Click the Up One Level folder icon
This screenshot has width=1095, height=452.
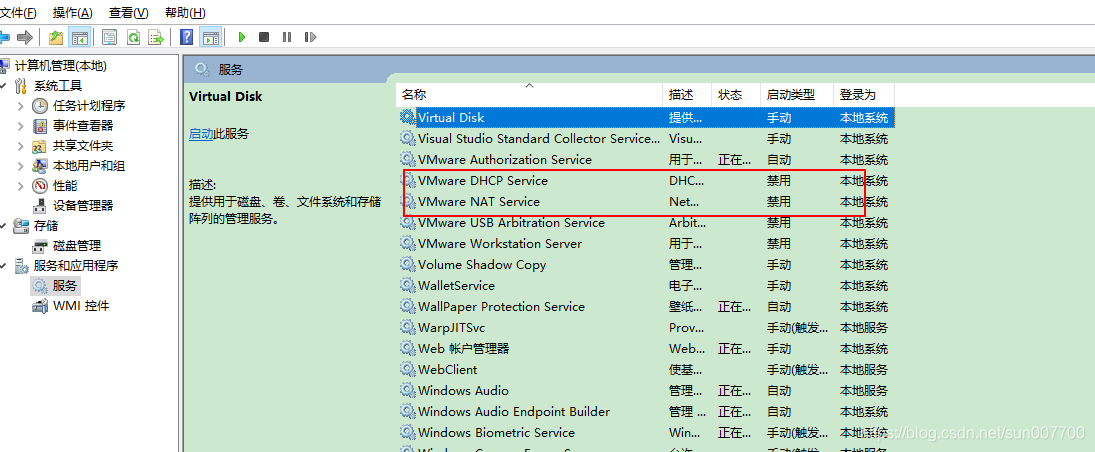point(56,37)
